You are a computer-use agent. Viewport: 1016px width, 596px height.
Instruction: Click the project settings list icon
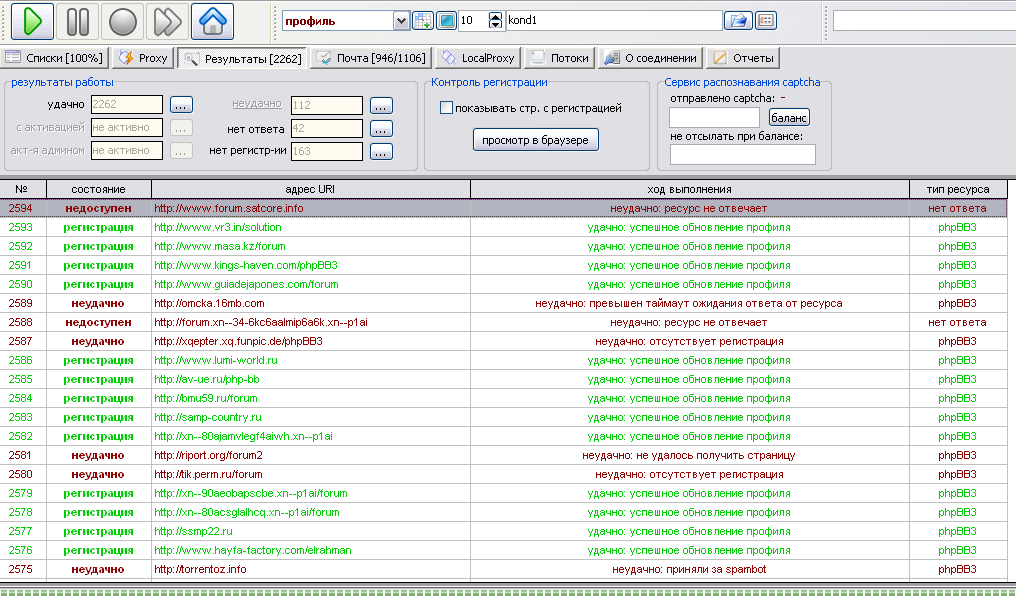pyautogui.click(x=765, y=21)
